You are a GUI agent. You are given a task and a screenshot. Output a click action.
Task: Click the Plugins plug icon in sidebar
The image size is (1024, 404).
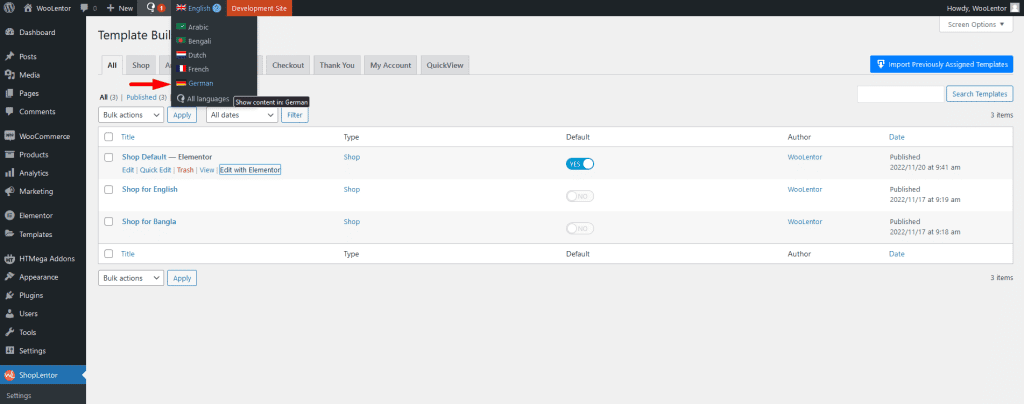click(x=10, y=295)
